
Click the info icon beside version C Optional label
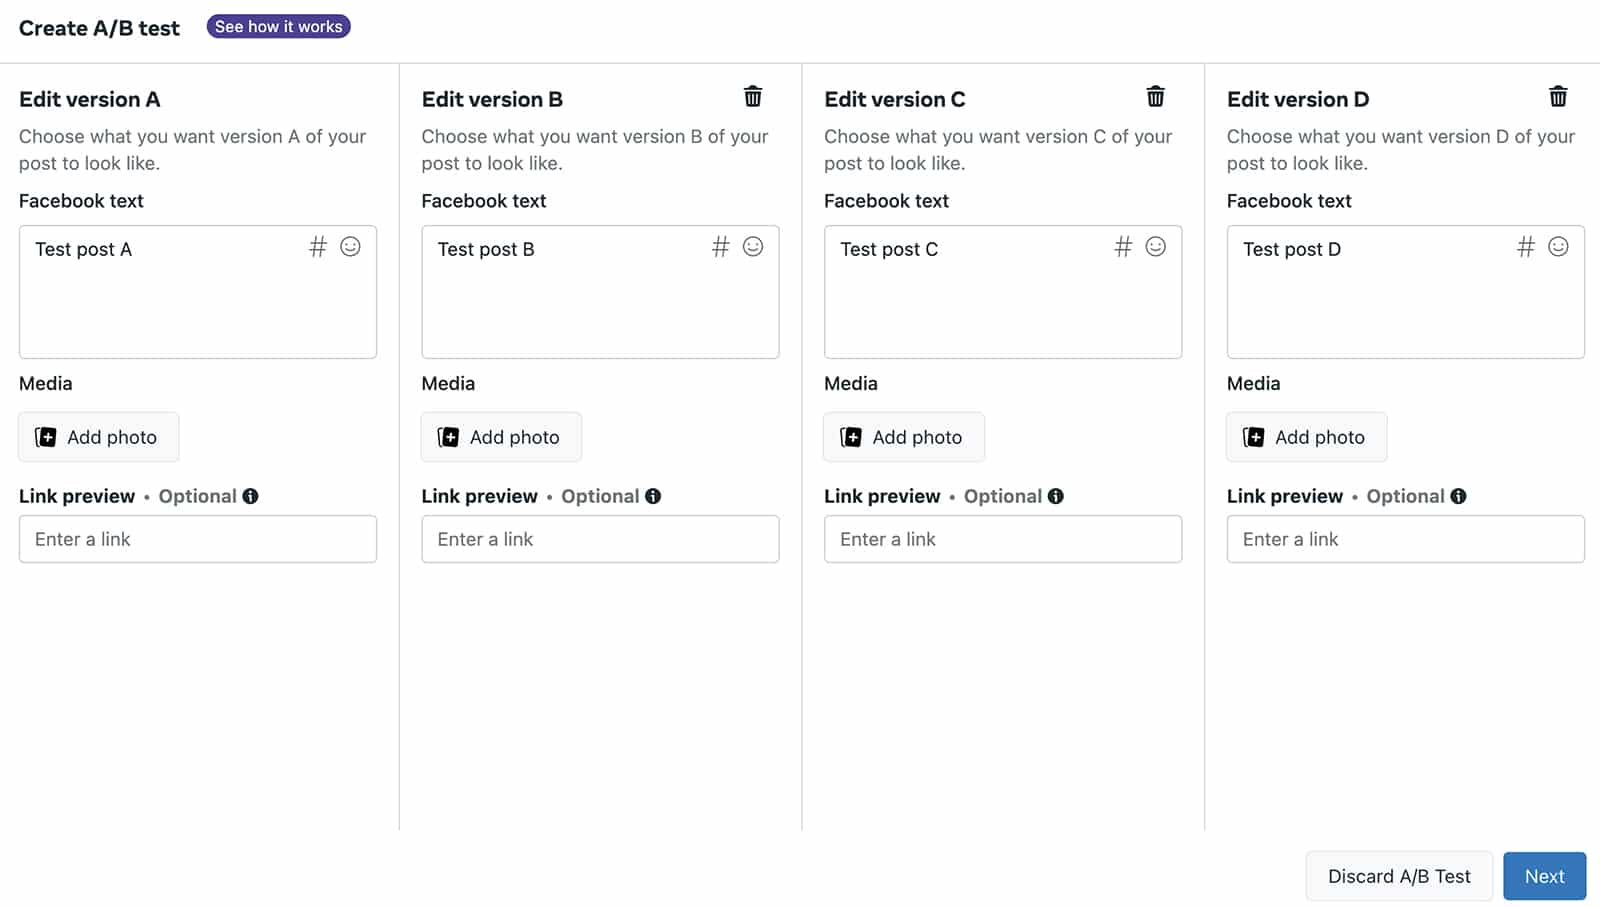(x=1057, y=495)
